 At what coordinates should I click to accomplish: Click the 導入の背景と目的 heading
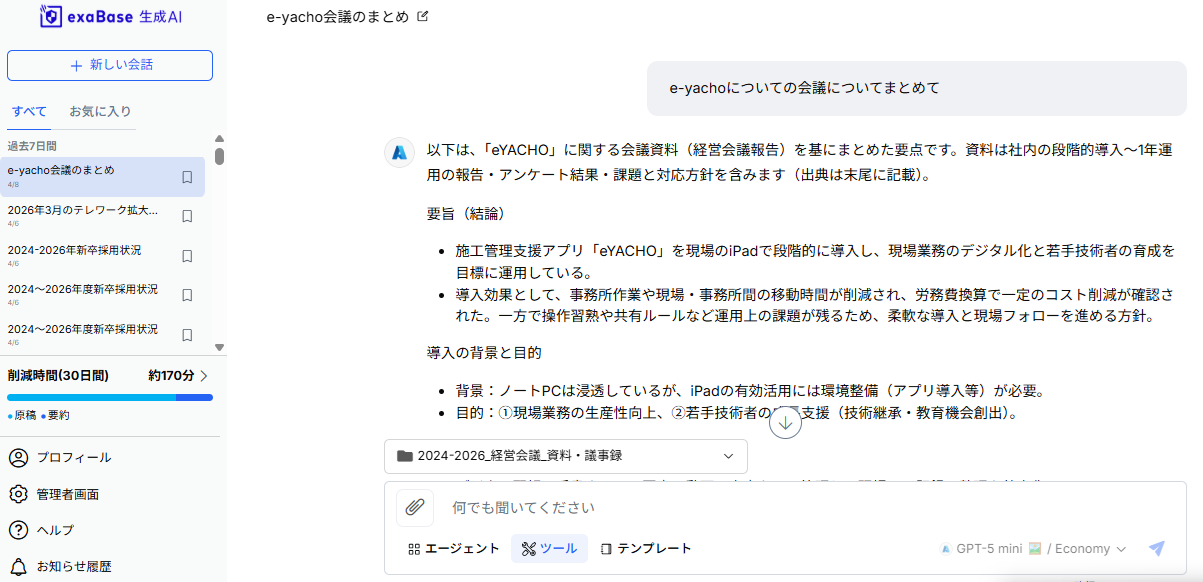point(484,352)
